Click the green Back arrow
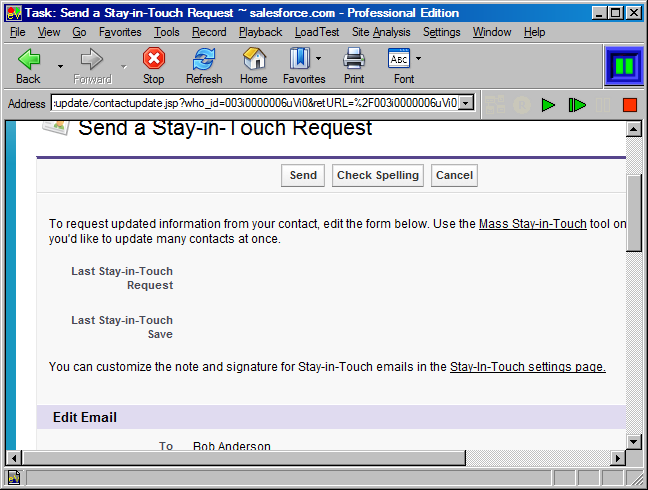 [x=29, y=59]
